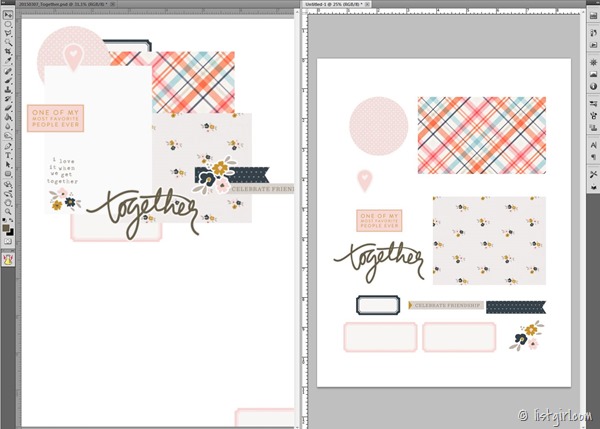Viewport: 600px width, 429px height.
Task: Click the scroll-down arrow of Together.psd window
Action: pyautogui.click(x=297, y=425)
